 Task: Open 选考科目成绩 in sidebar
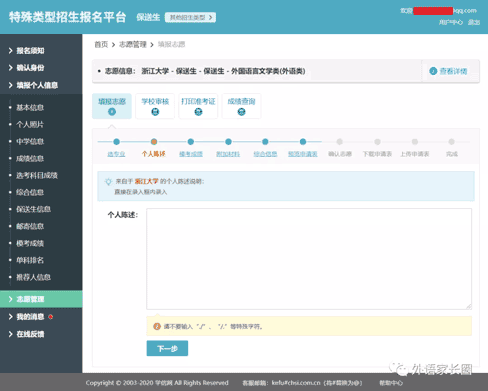tap(37, 175)
